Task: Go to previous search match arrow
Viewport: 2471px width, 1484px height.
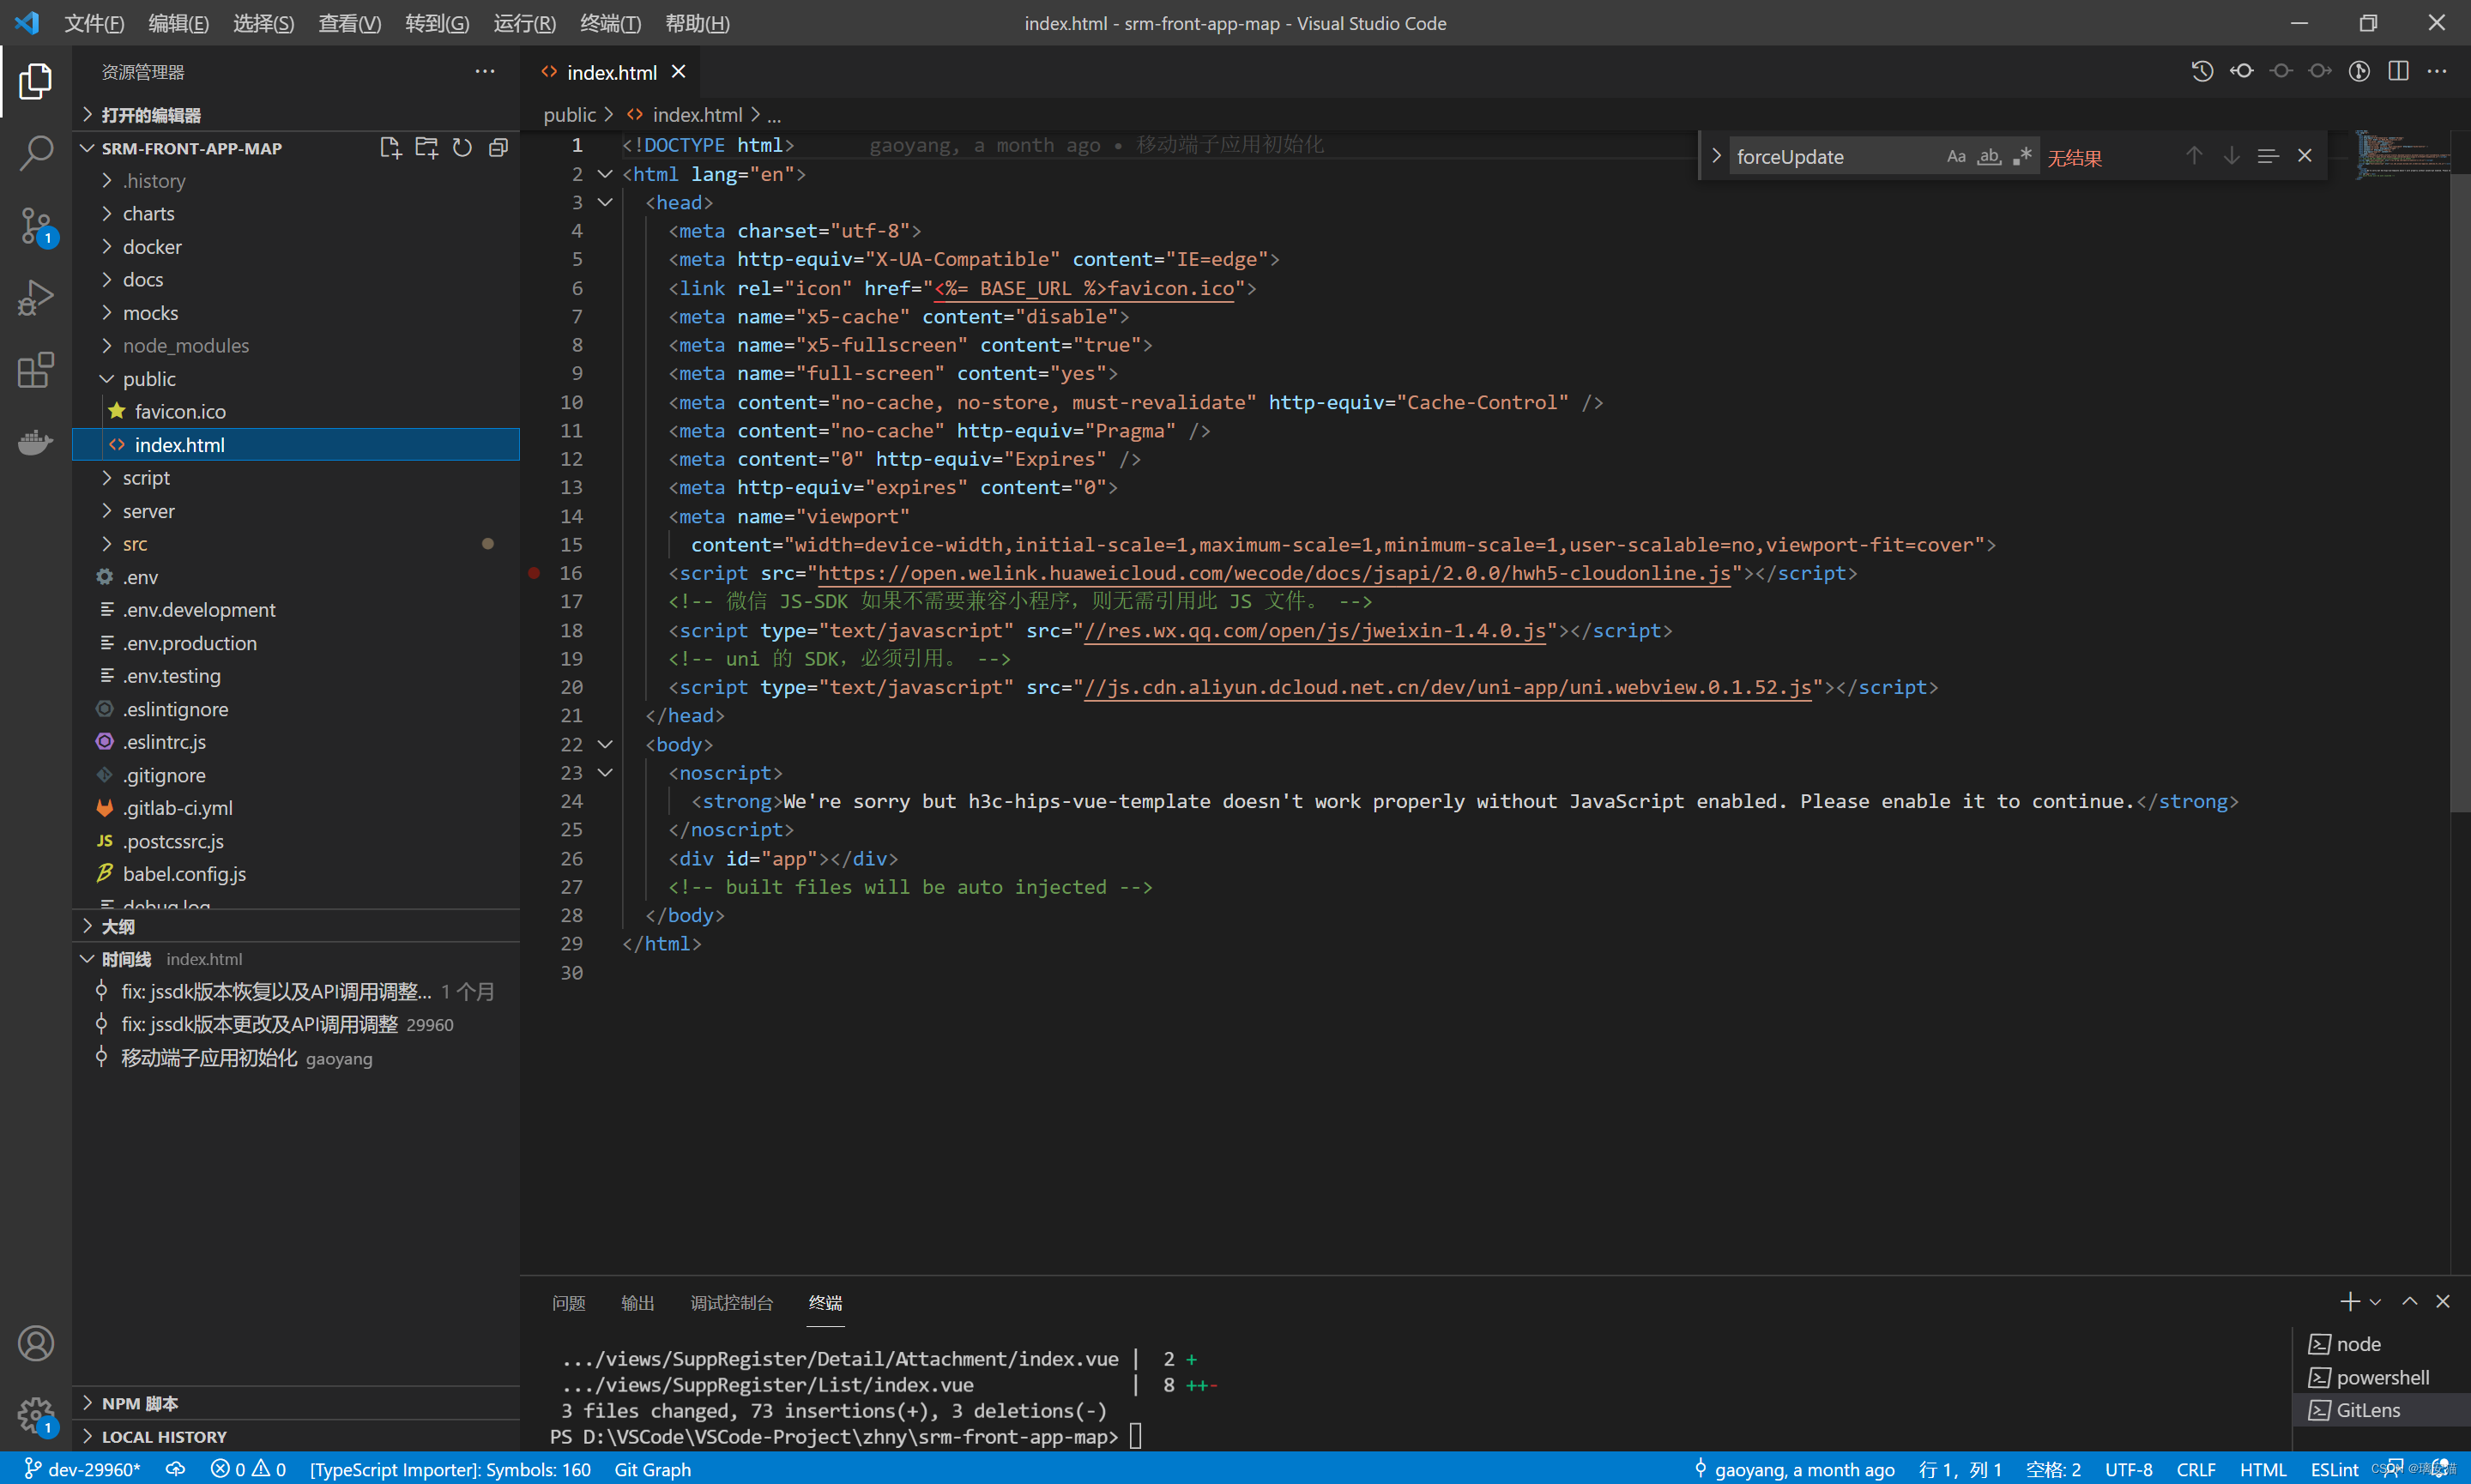Action: (2193, 156)
